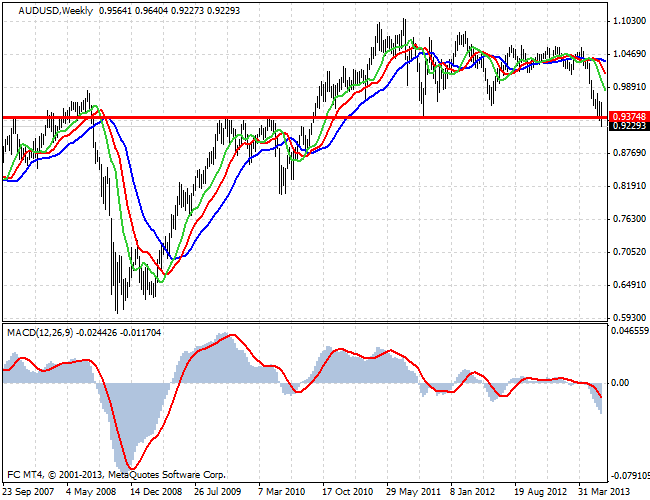
Task: Click the 0.98910 price scale value
Action: 629,87
